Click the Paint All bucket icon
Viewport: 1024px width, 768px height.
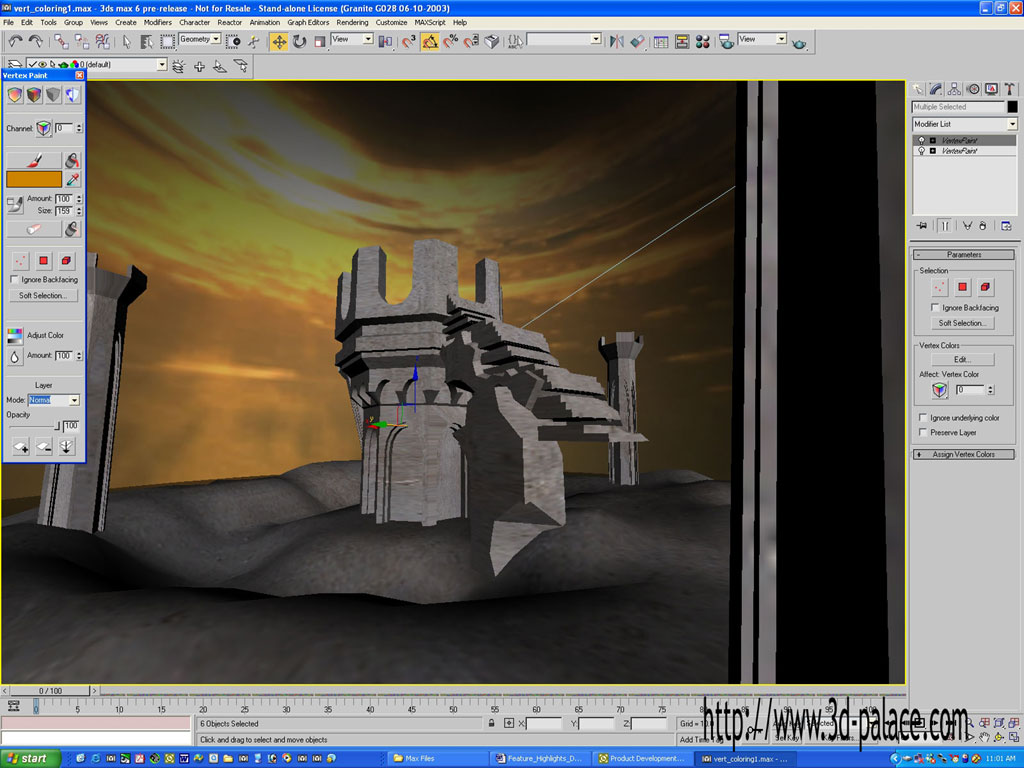[72, 160]
